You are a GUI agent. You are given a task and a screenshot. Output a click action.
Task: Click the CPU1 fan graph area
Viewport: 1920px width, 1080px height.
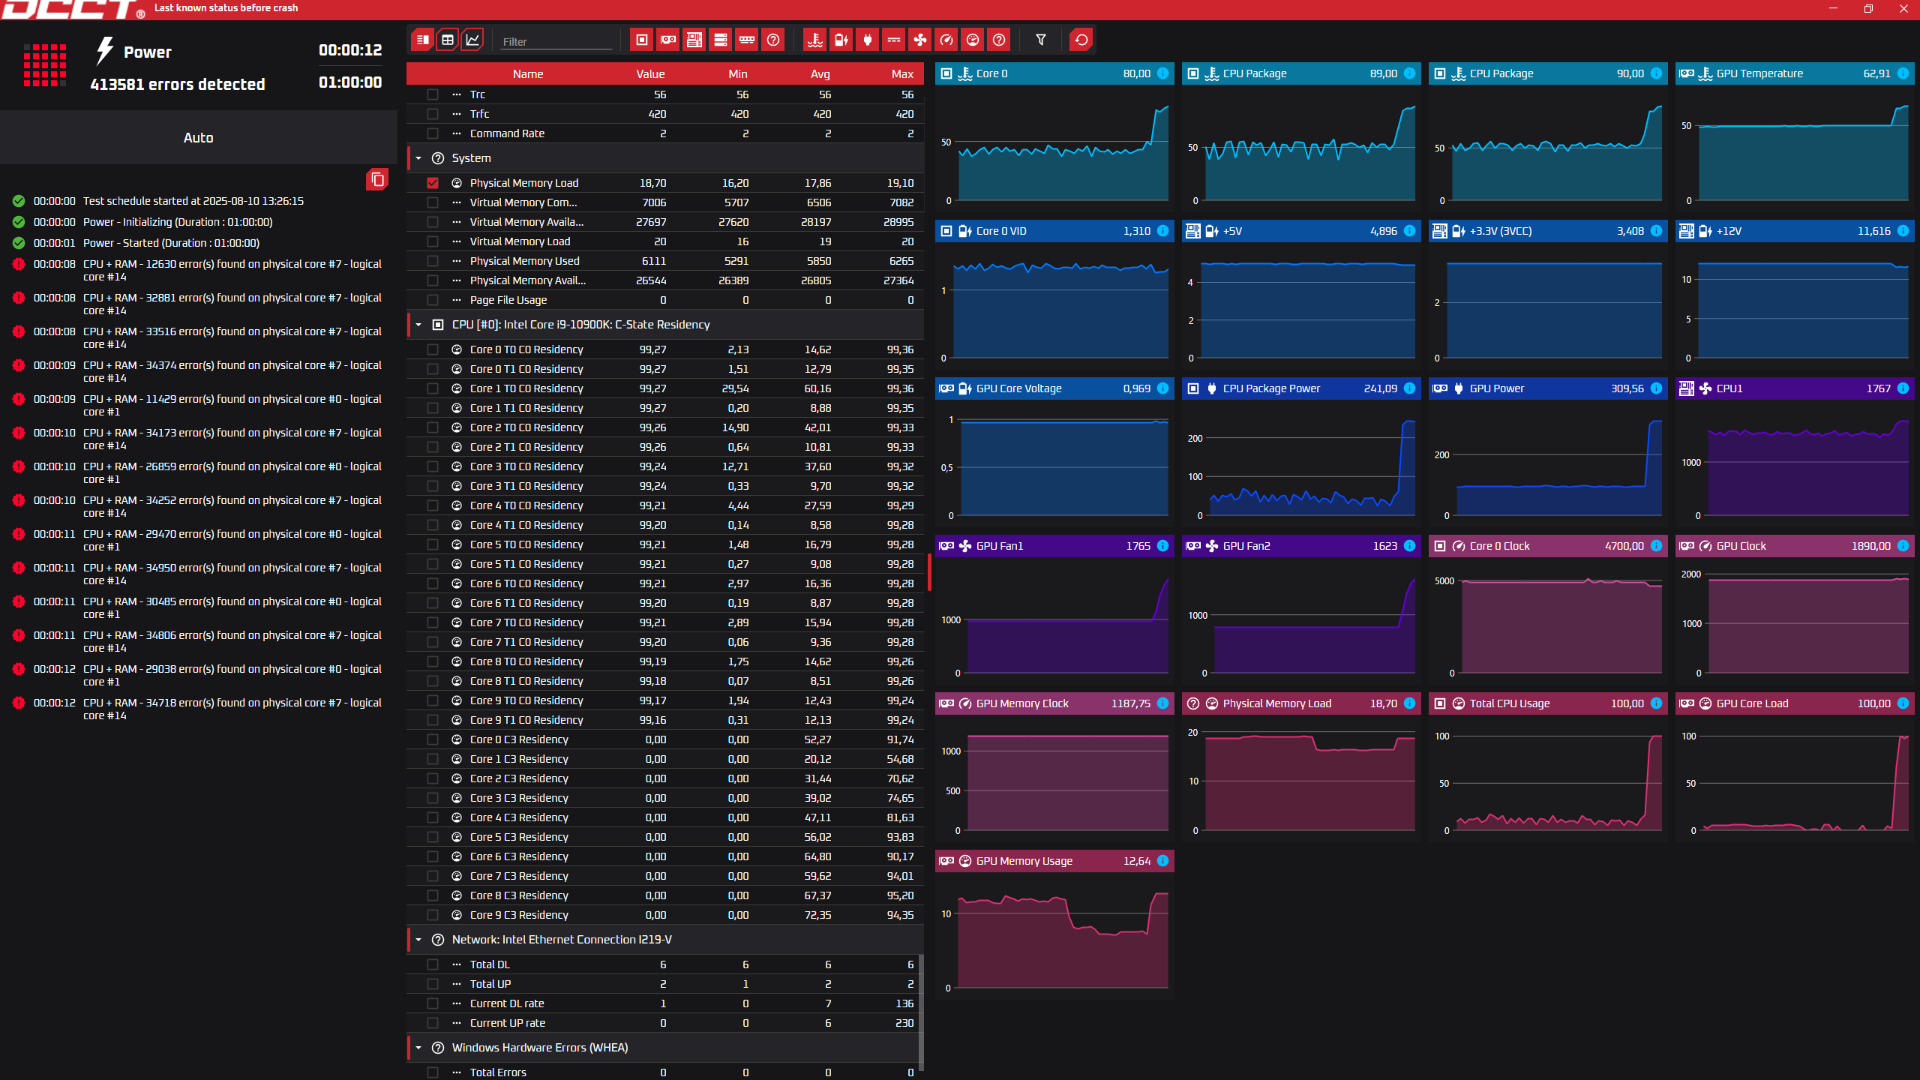(1795, 465)
